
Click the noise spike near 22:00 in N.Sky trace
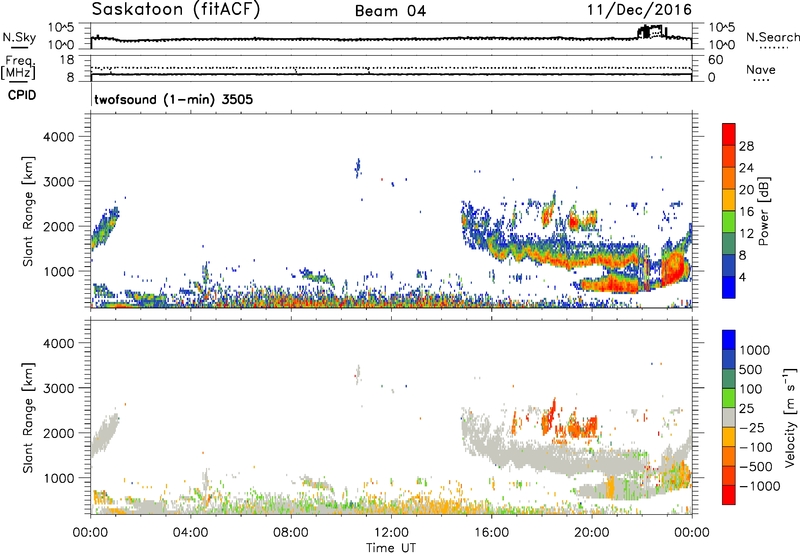click(652, 32)
